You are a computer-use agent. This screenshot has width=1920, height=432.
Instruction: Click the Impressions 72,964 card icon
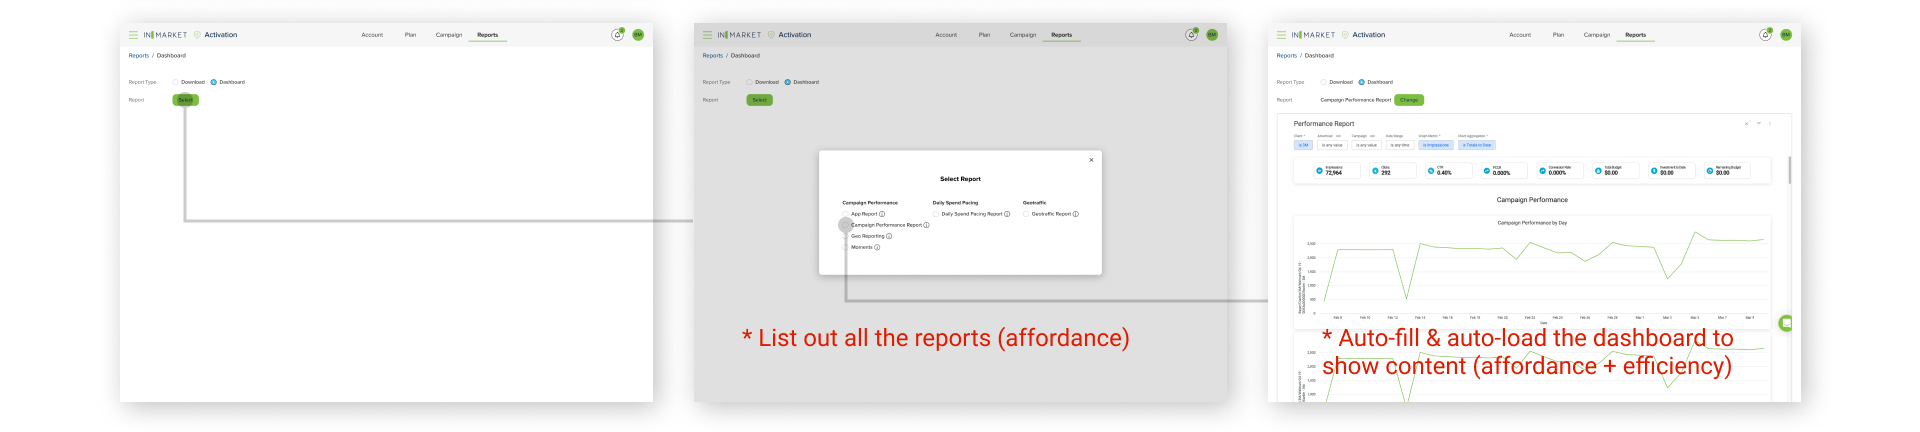point(1319,171)
